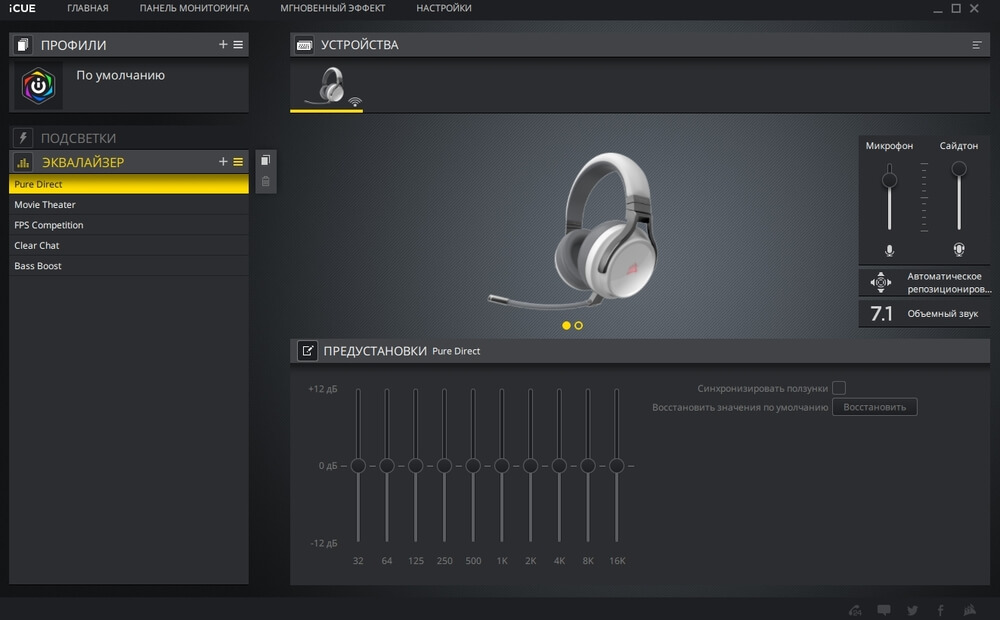Click the 8K equalizer slider
Image resolution: width=1000 pixels, height=620 pixels.
pos(587,466)
